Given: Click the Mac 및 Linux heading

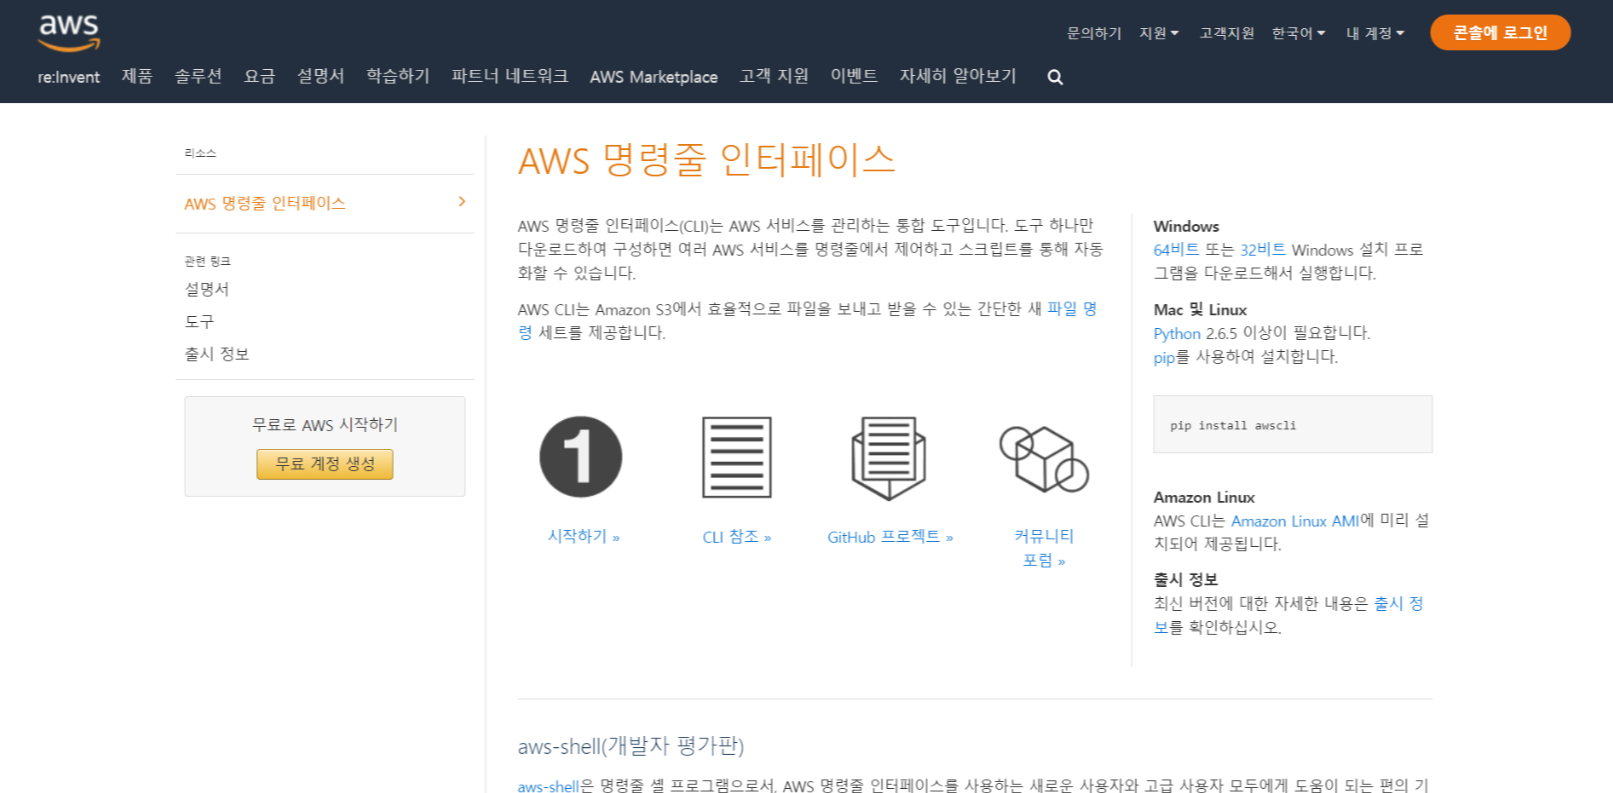Looking at the screenshot, I should (1200, 310).
